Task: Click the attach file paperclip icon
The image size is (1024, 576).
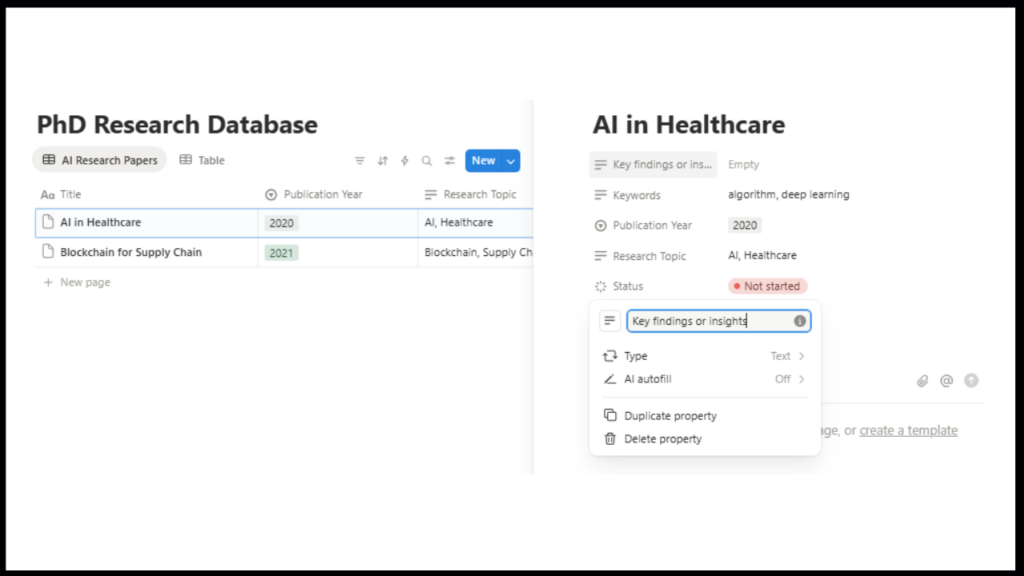Action: pos(923,381)
